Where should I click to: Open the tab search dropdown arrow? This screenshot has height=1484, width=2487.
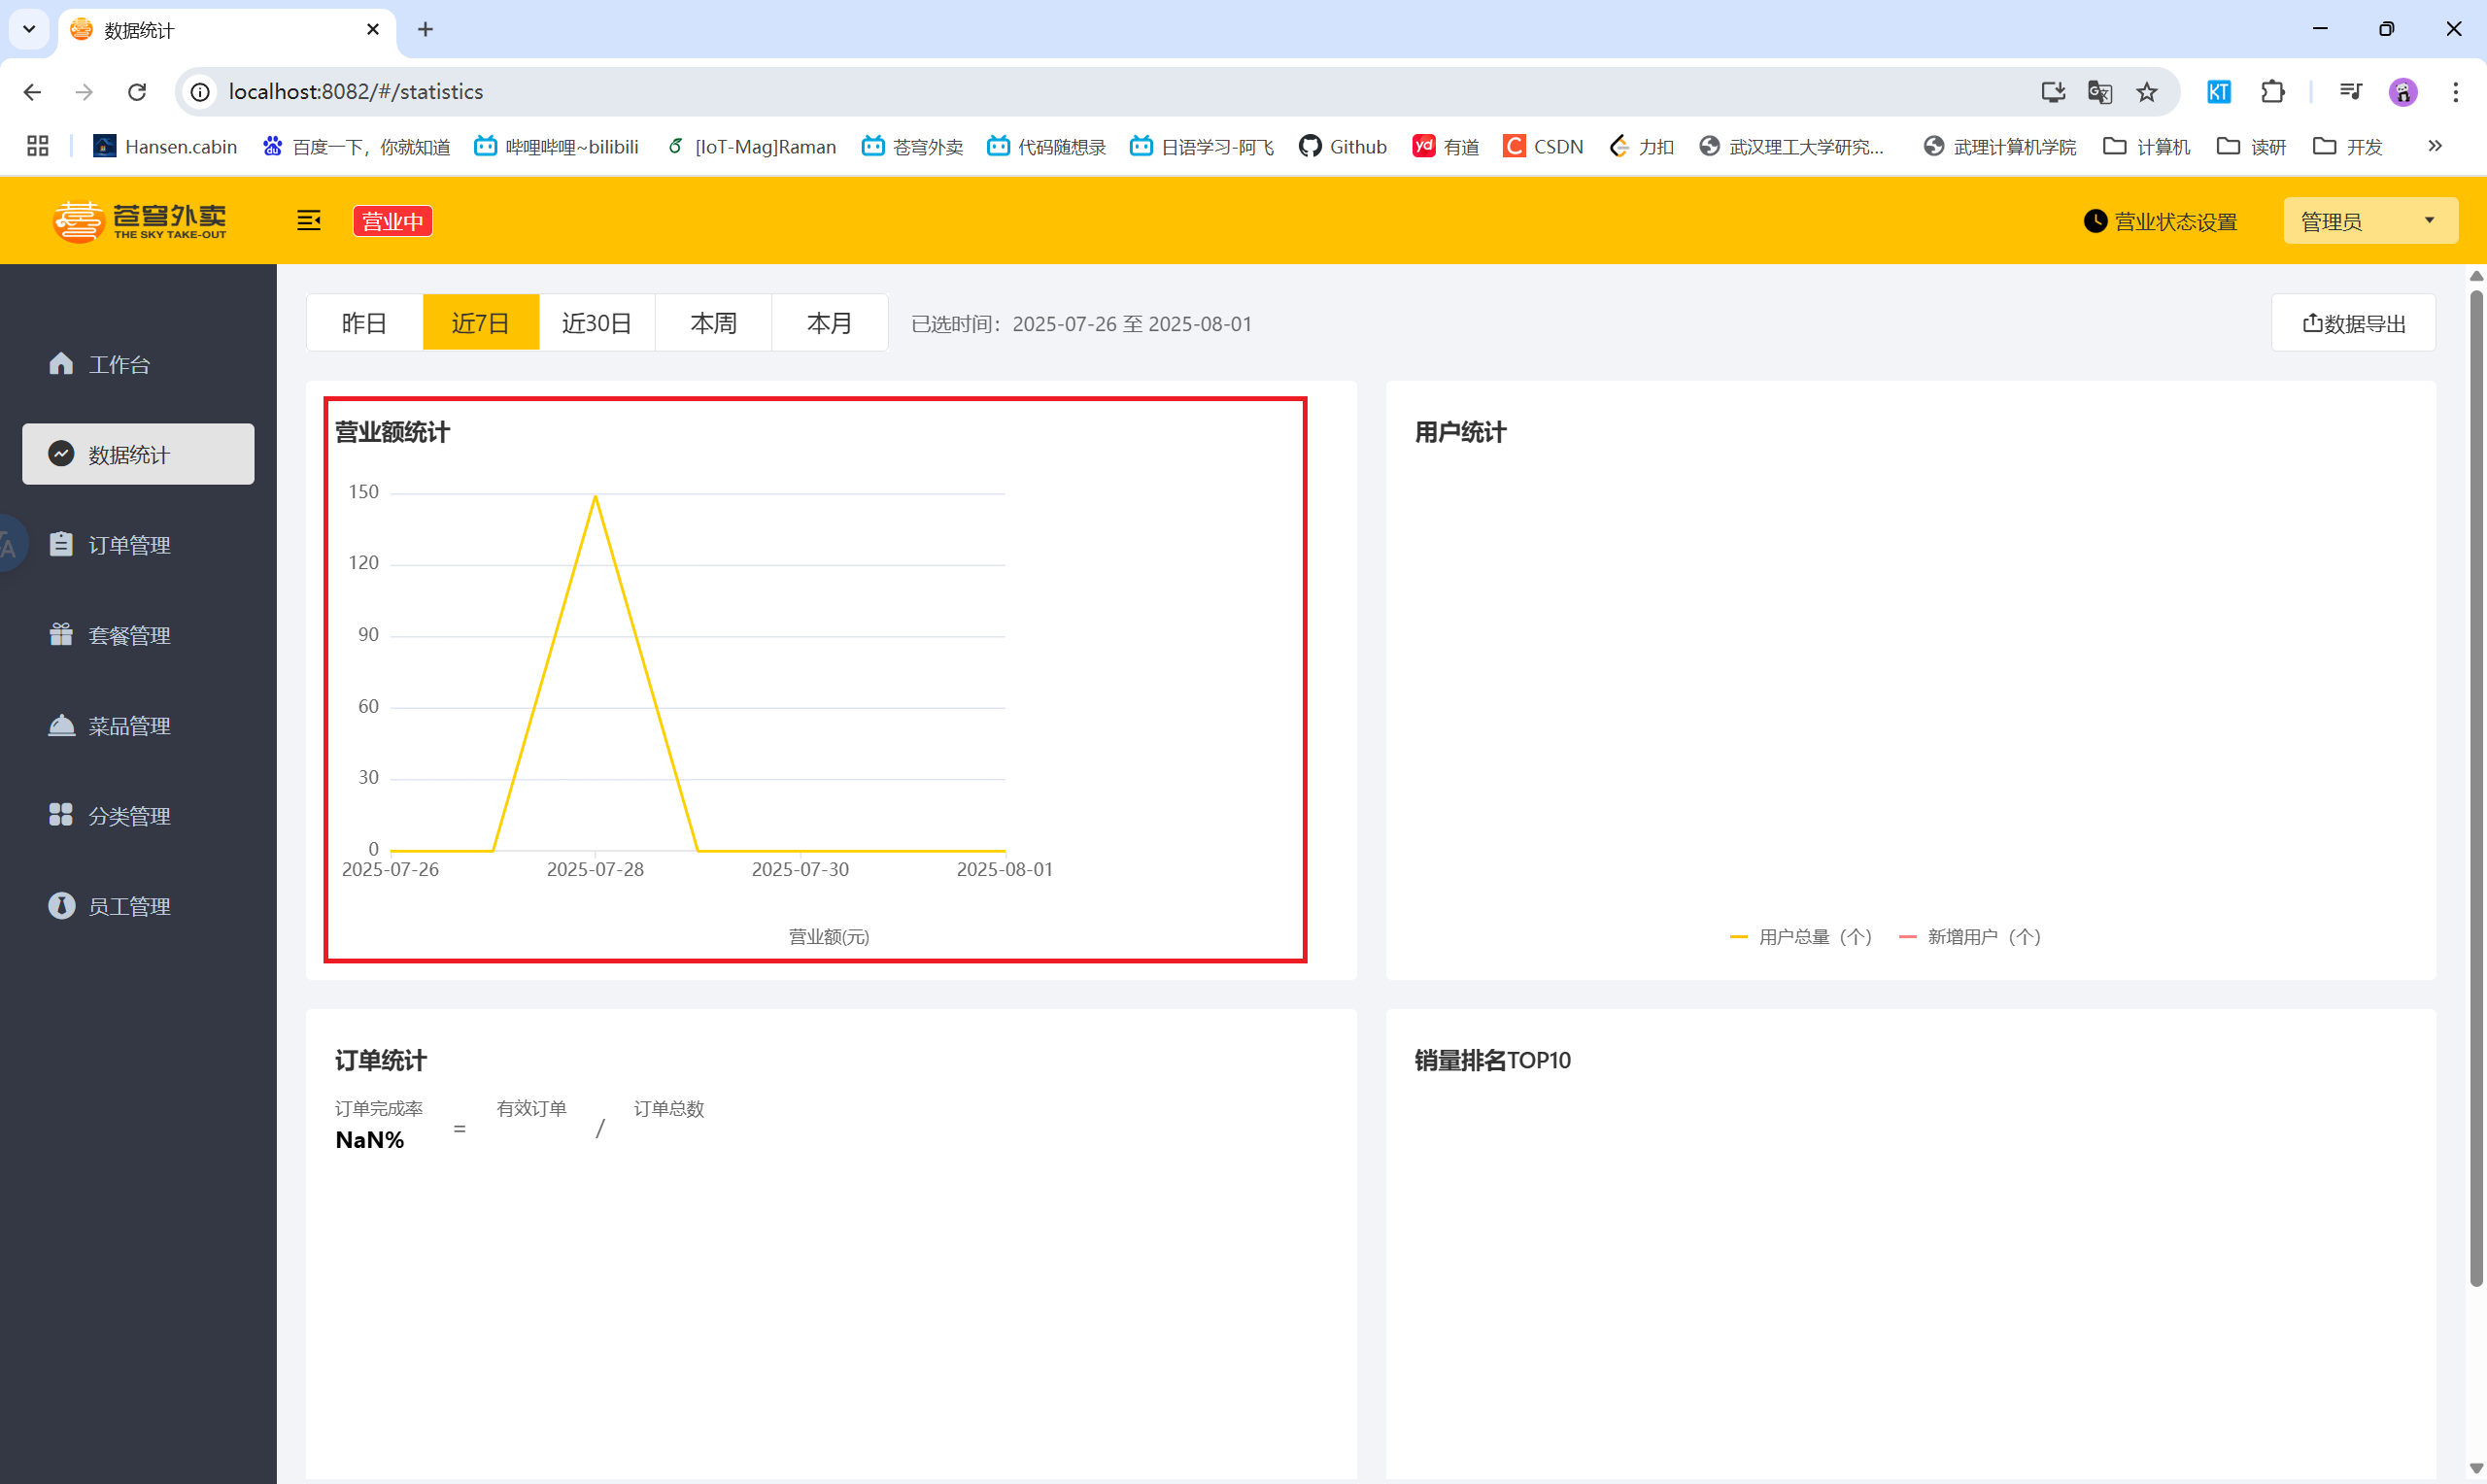(29, 29)
